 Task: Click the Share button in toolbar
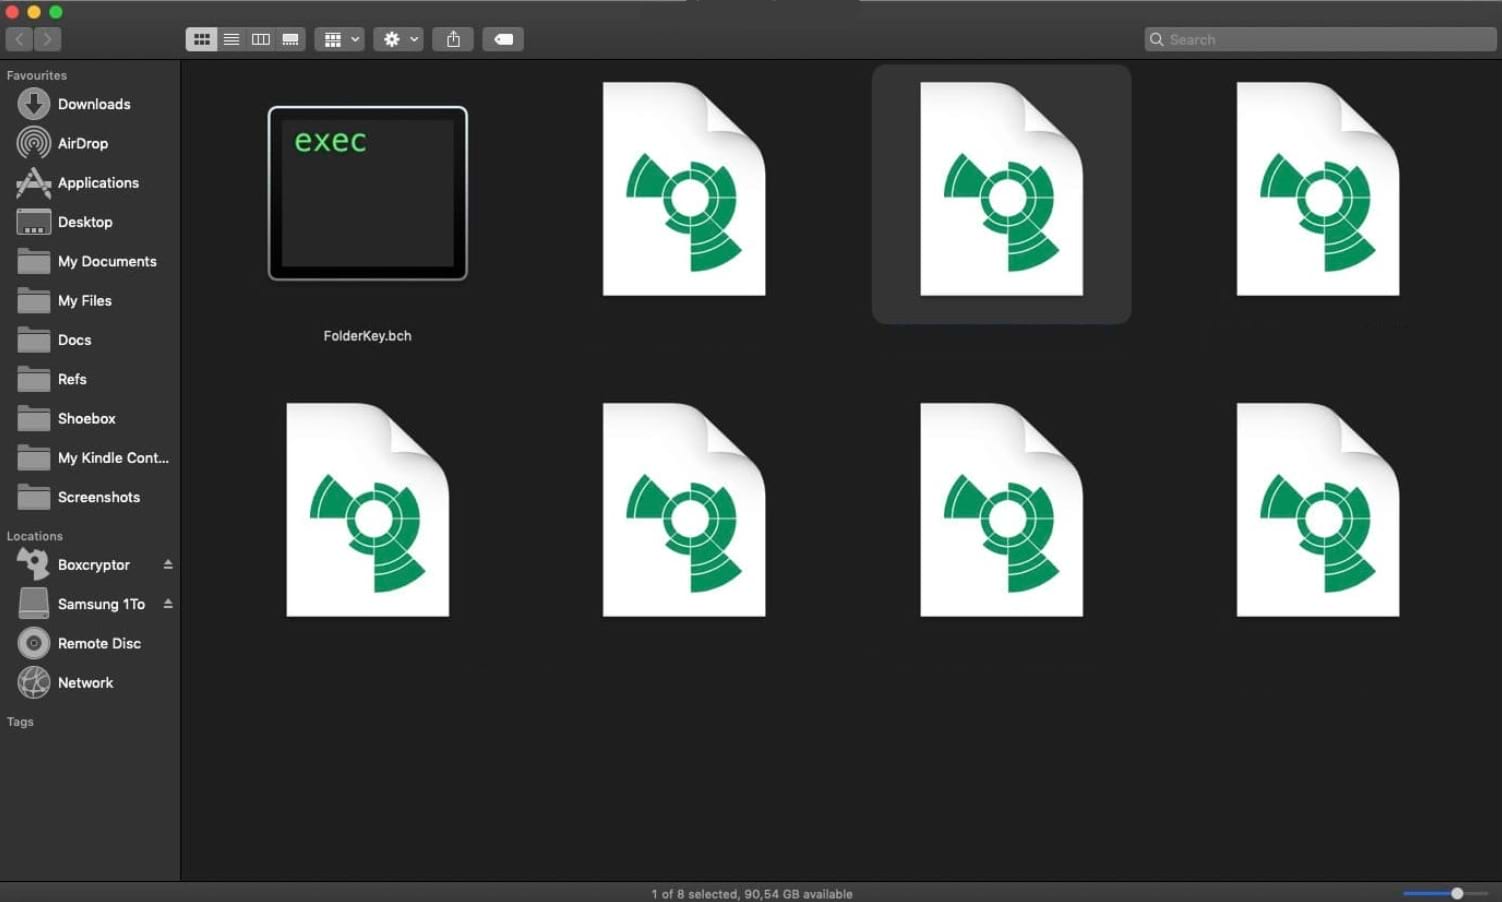pos(453,39)
